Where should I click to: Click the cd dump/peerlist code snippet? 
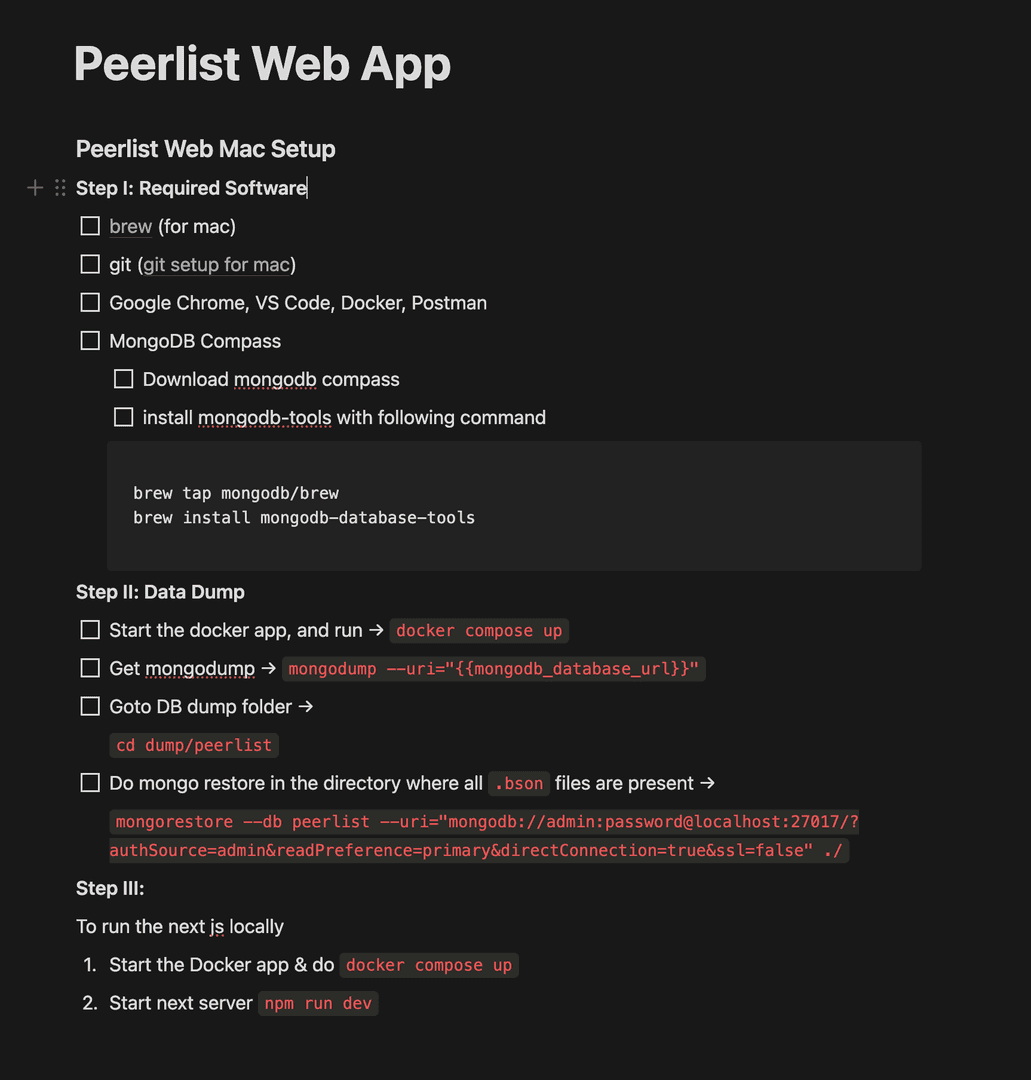(194, 745)
